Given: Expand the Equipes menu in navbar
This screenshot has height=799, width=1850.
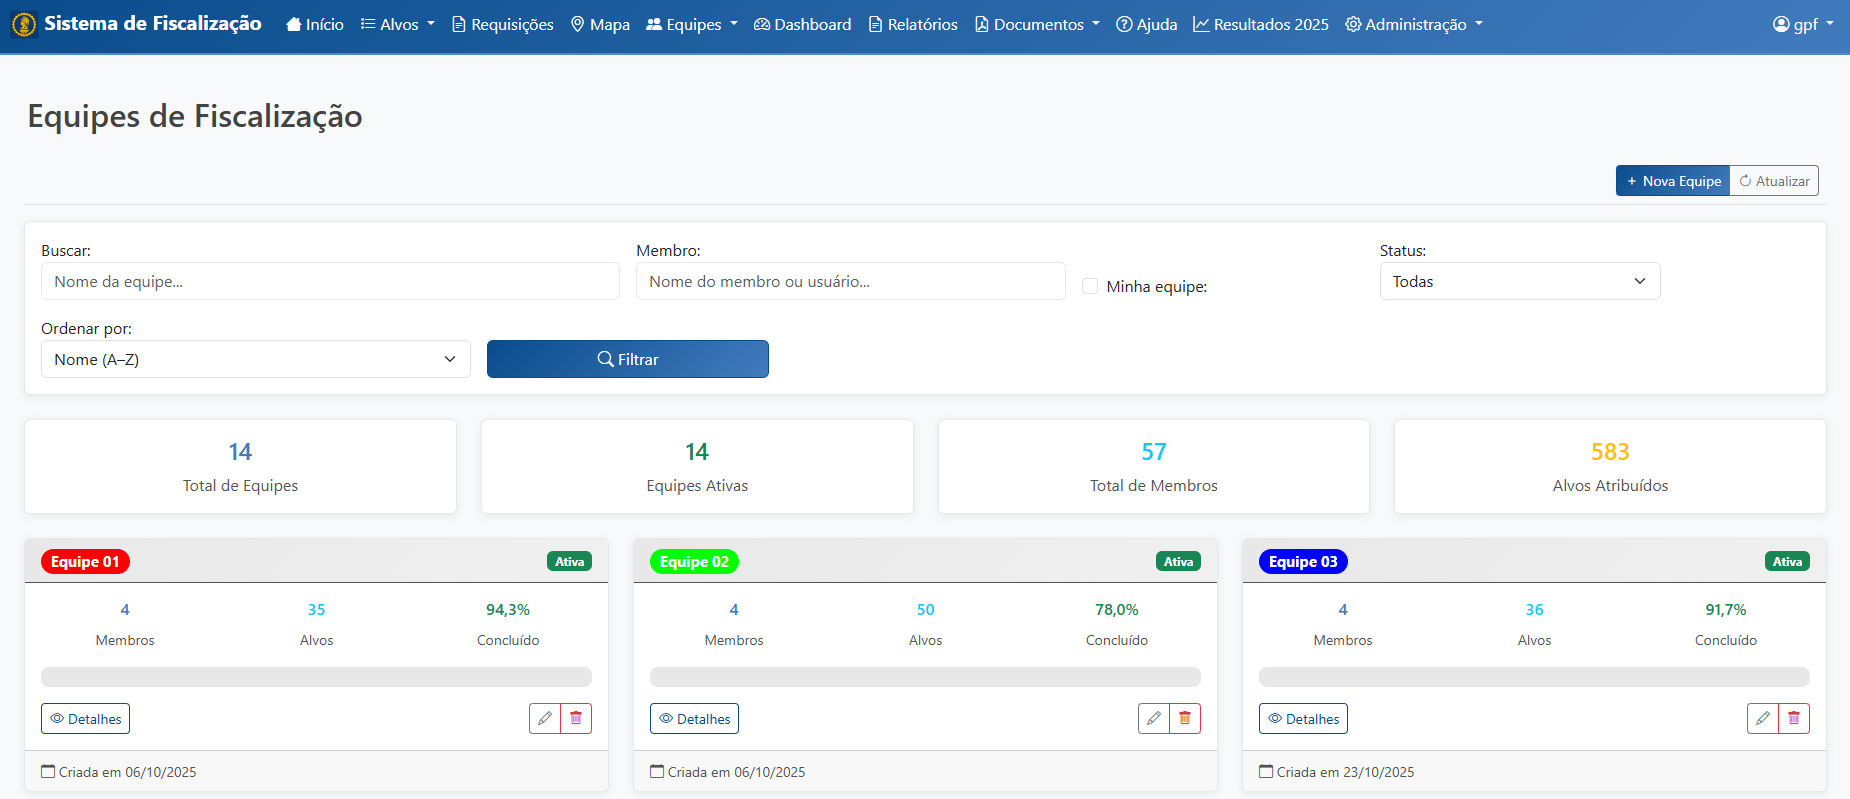Looking at the screenshot, I should click(692, 24).
